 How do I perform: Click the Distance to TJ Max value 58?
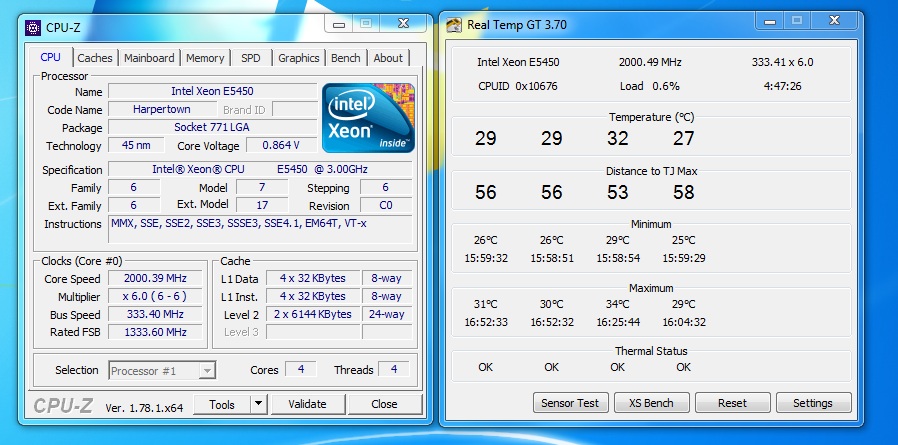[x=683, y=192]
